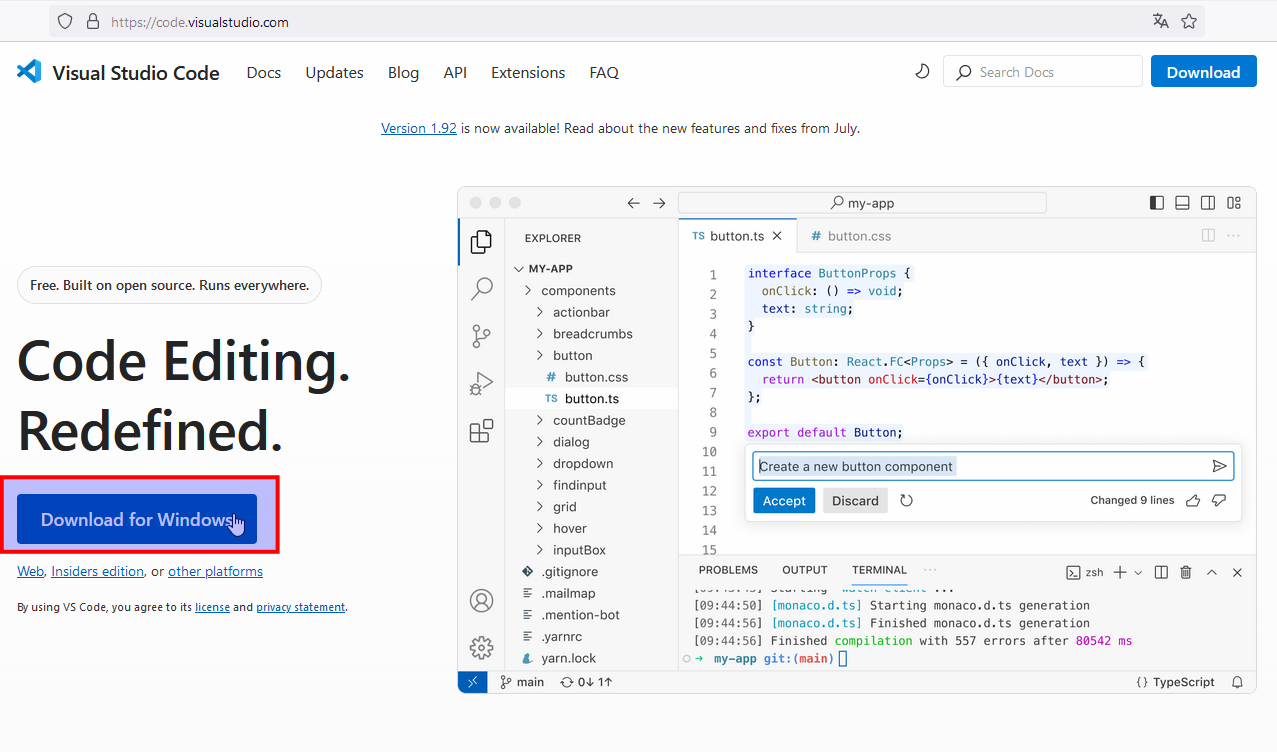Image resolution: width=1277 pixels, height=752 pixels.
Task: Open the Blog menu item
Action: [403, 72]
